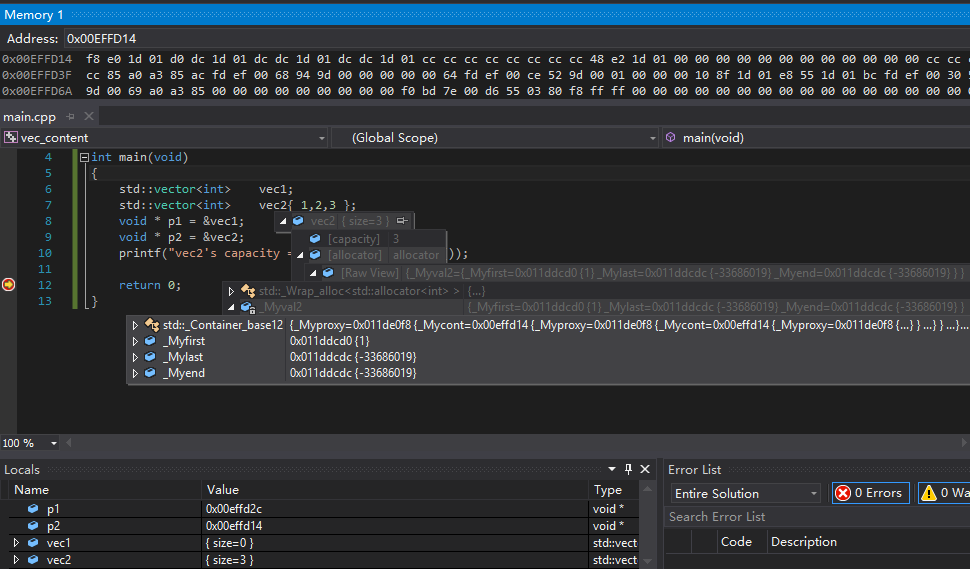Sort Error List by Description column
This screenshot has height=569, width=970.
pyautogui.click(x=804, y=542)
